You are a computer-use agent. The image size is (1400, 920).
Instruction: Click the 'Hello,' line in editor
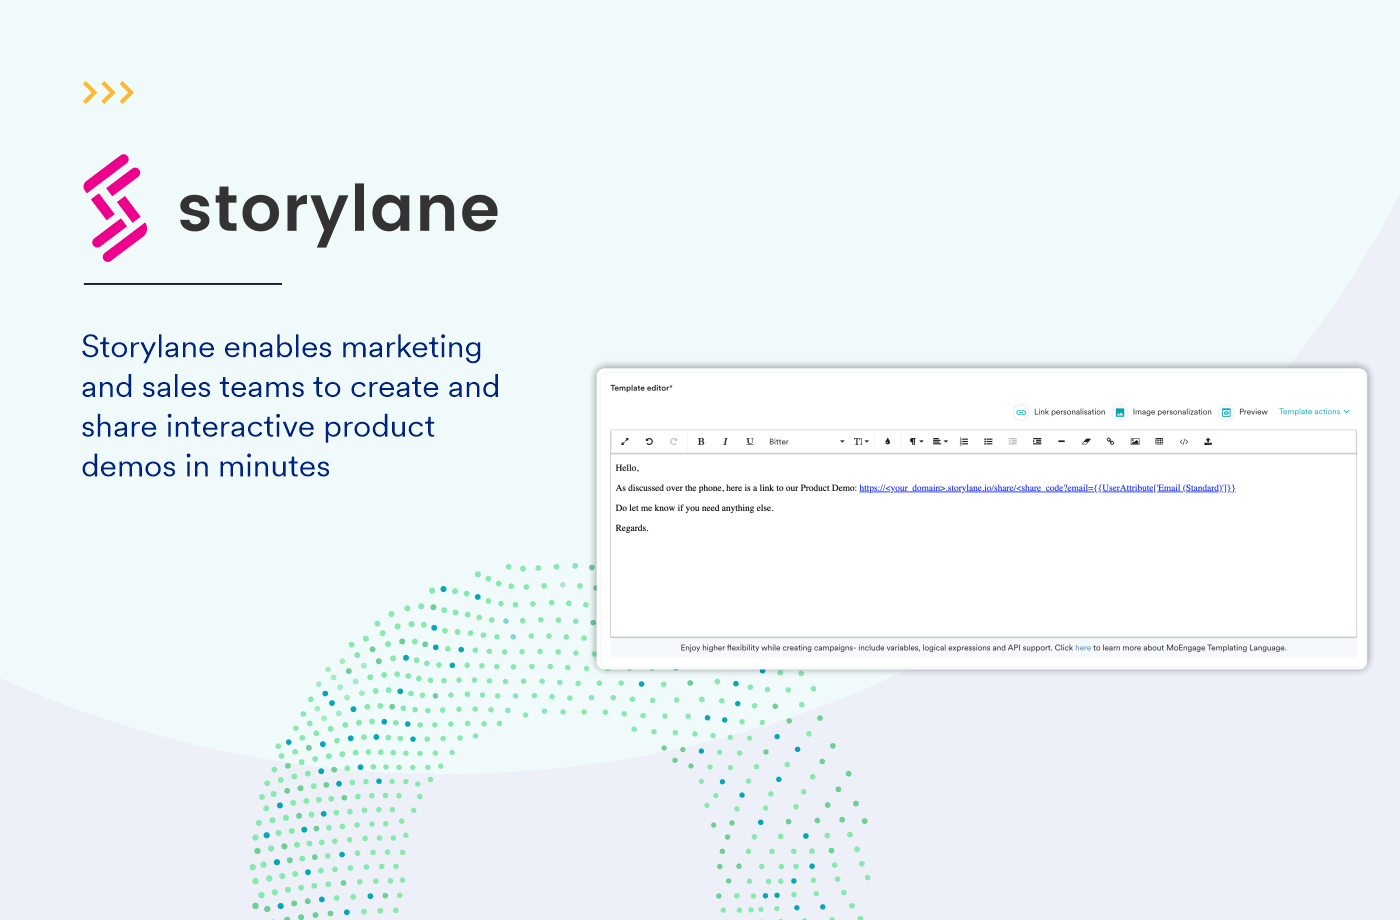coord(627,468)
